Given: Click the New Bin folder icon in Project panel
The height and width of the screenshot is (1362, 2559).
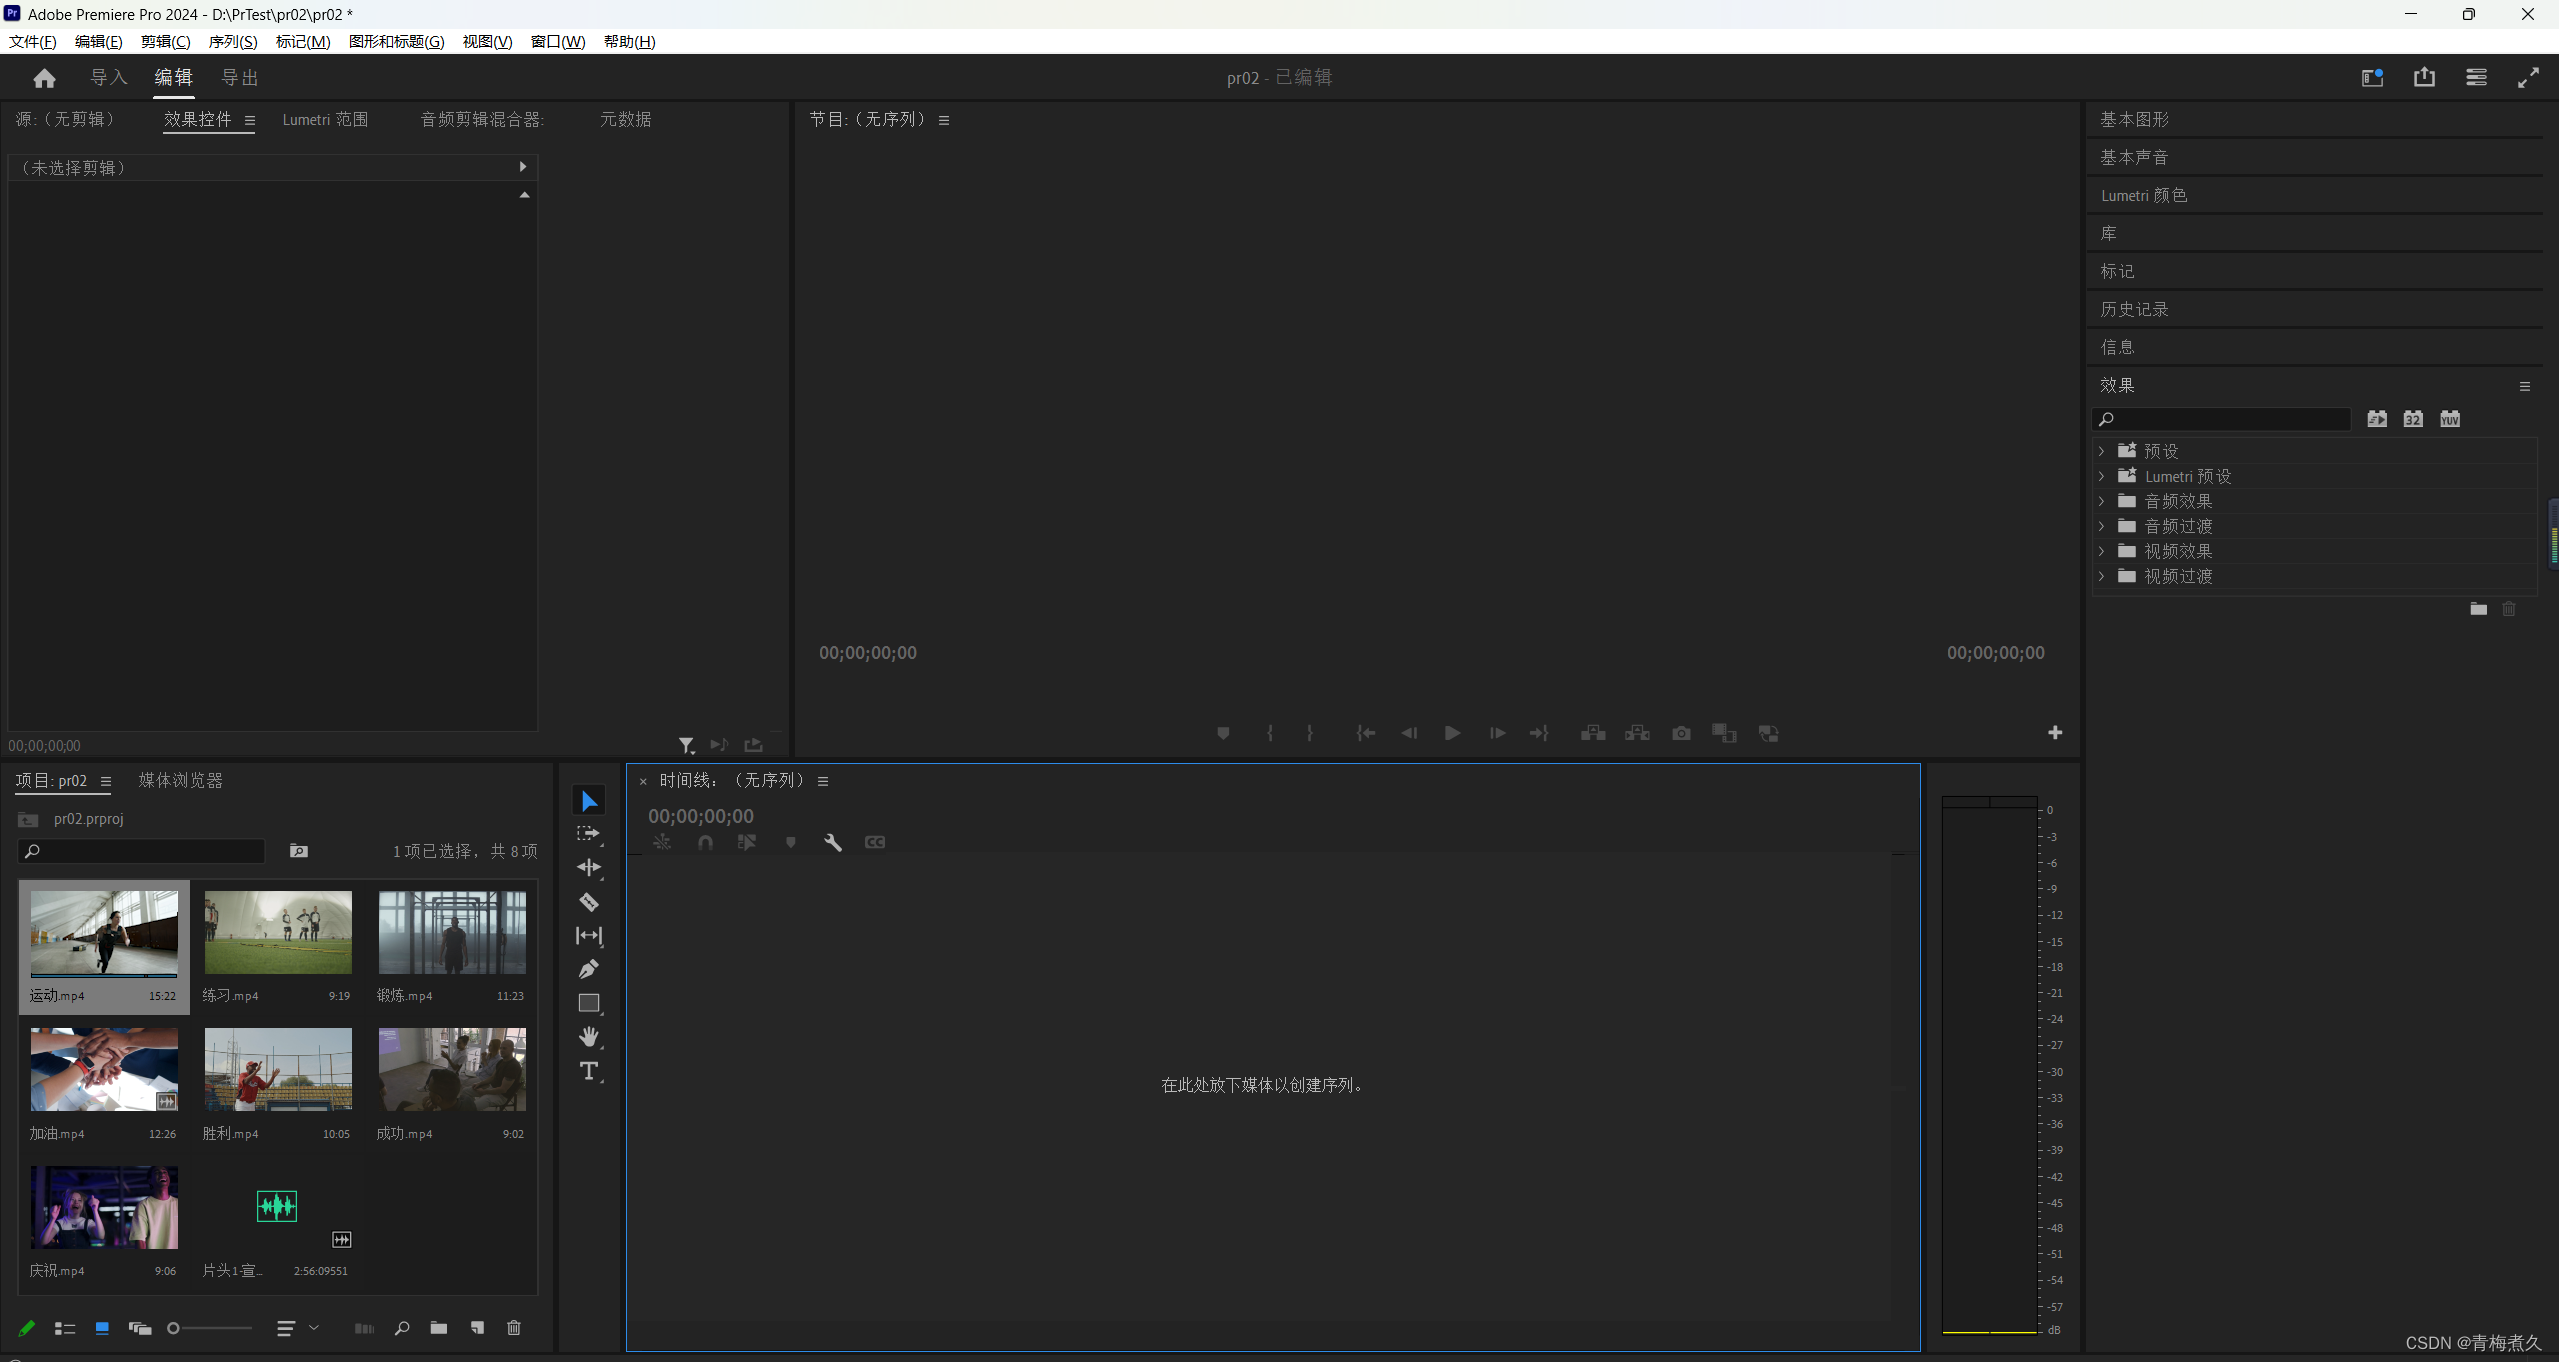Looking at the screenshot, I should [x=438, y=1328].
